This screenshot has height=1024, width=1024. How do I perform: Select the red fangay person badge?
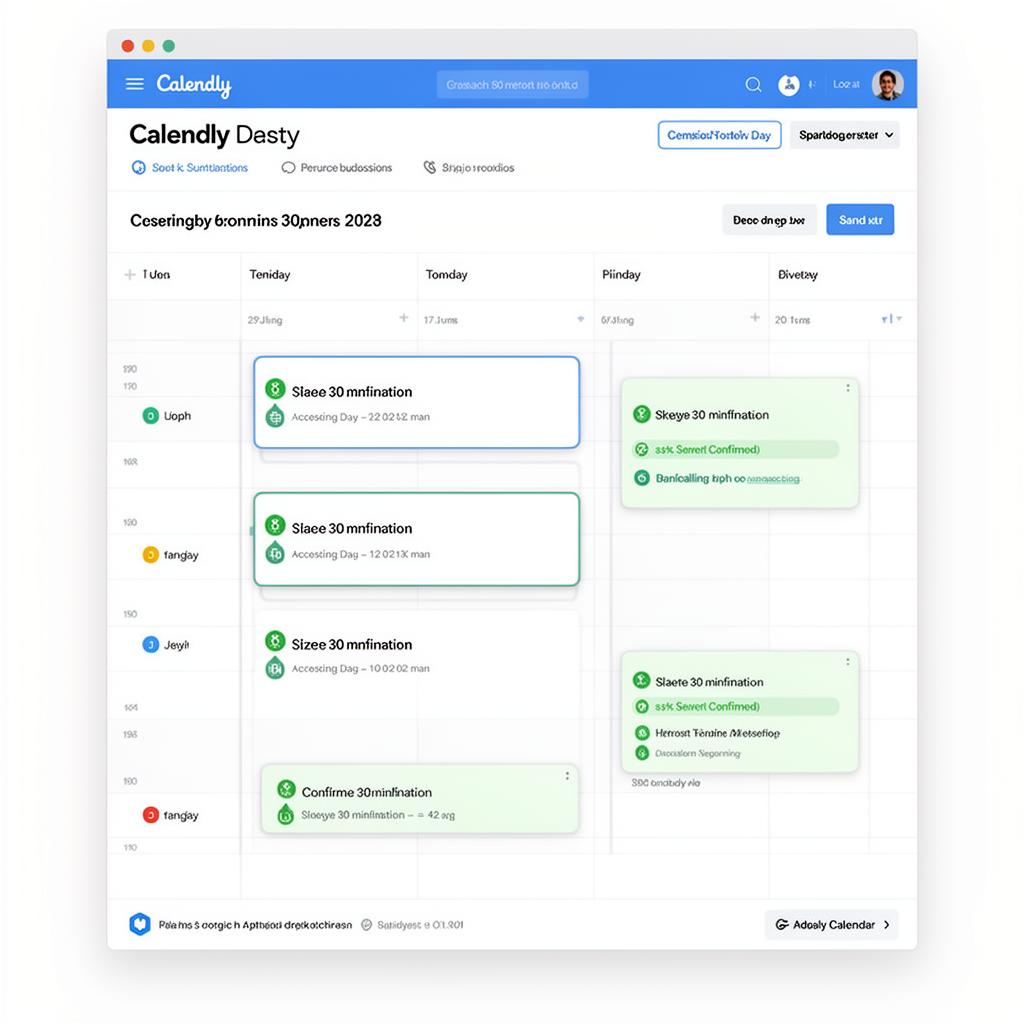(150, 815)
